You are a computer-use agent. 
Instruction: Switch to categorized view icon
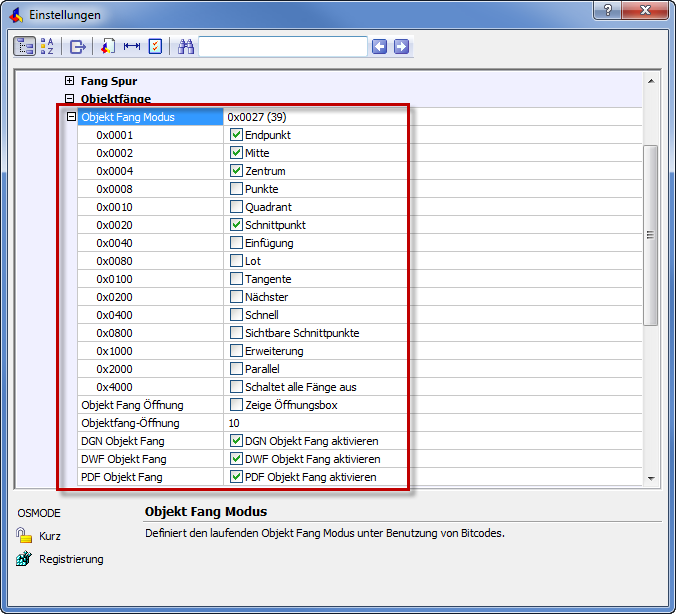25,46
